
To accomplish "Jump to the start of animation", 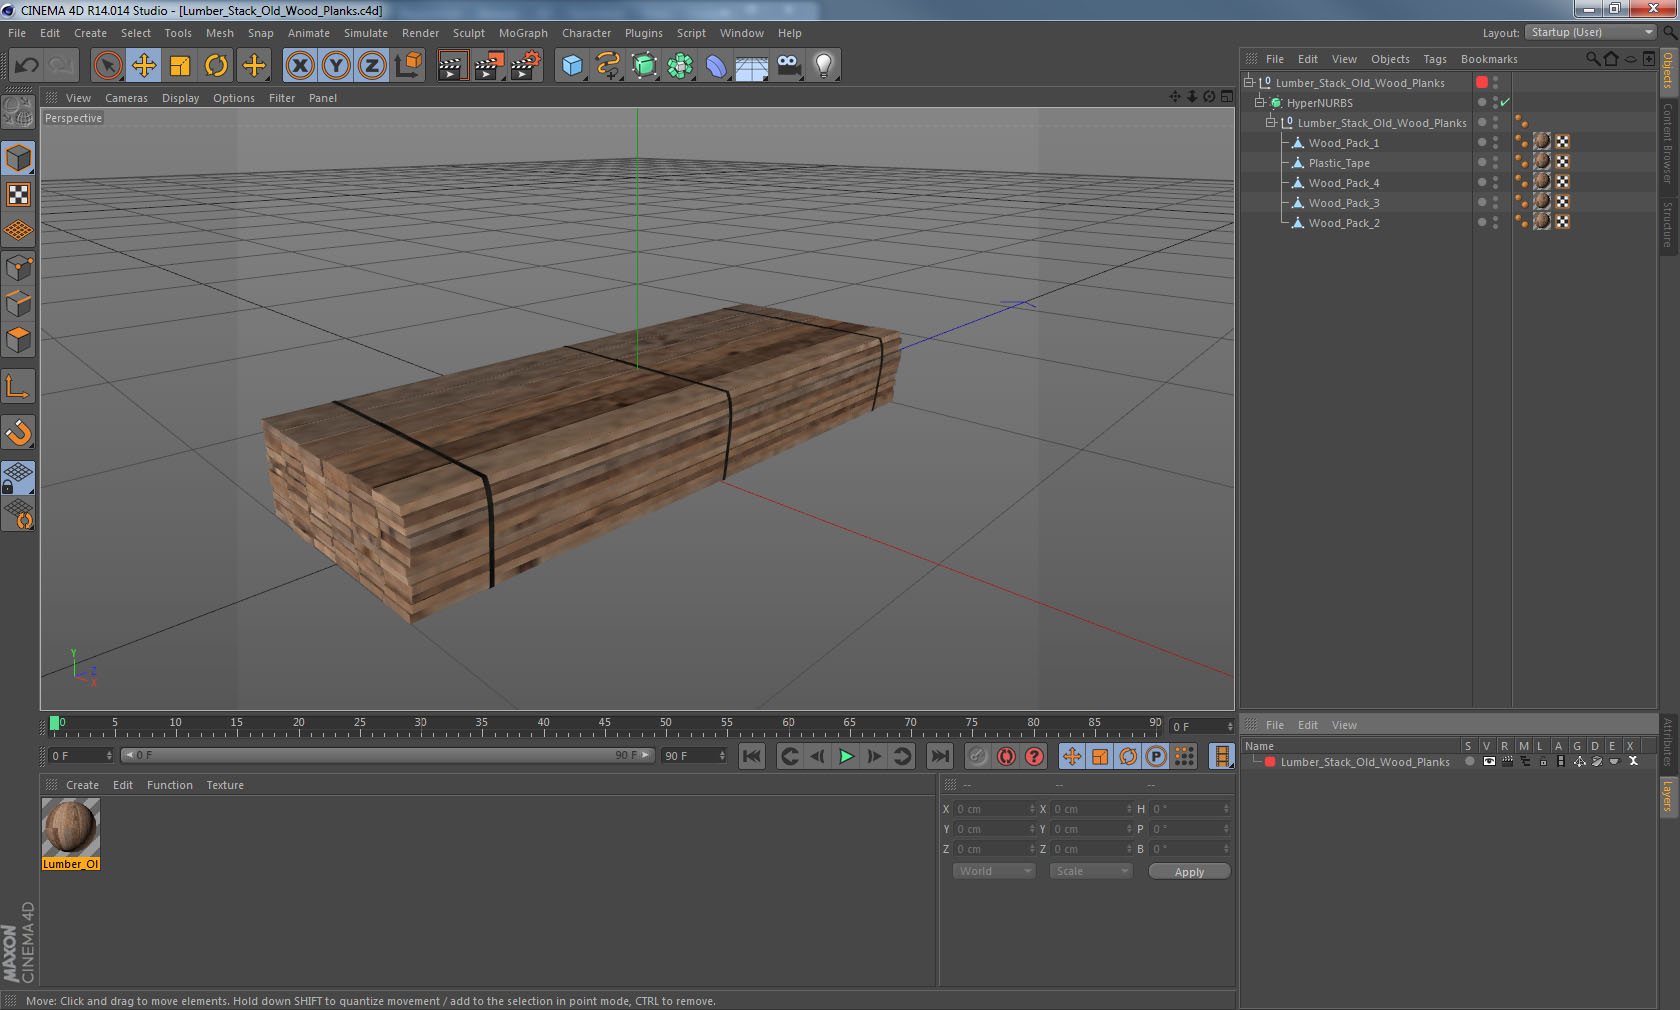I will (752, 756).
